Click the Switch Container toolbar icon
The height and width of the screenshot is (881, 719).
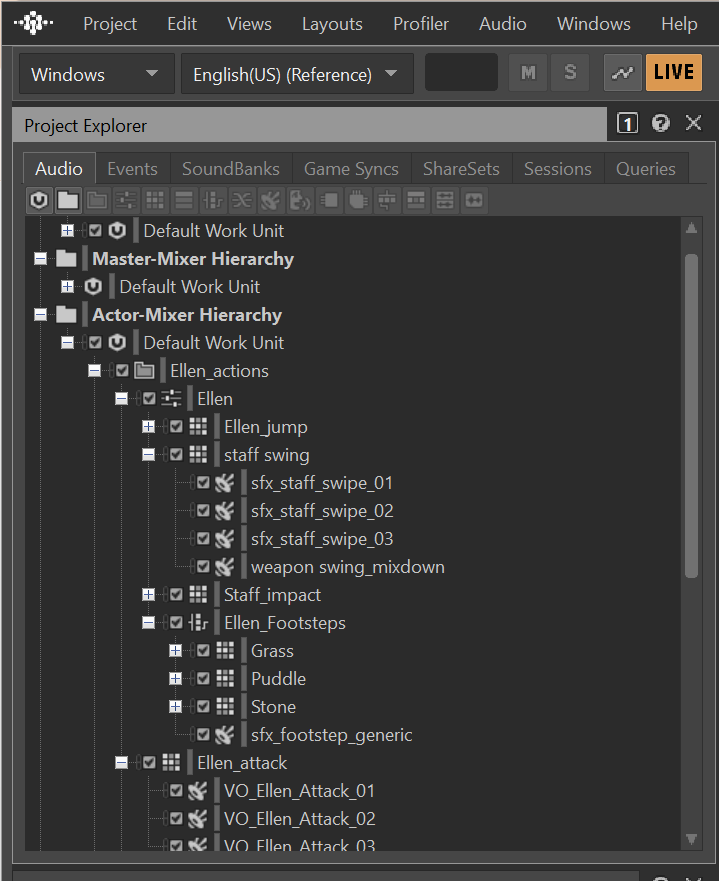click(x=213, y=201)
